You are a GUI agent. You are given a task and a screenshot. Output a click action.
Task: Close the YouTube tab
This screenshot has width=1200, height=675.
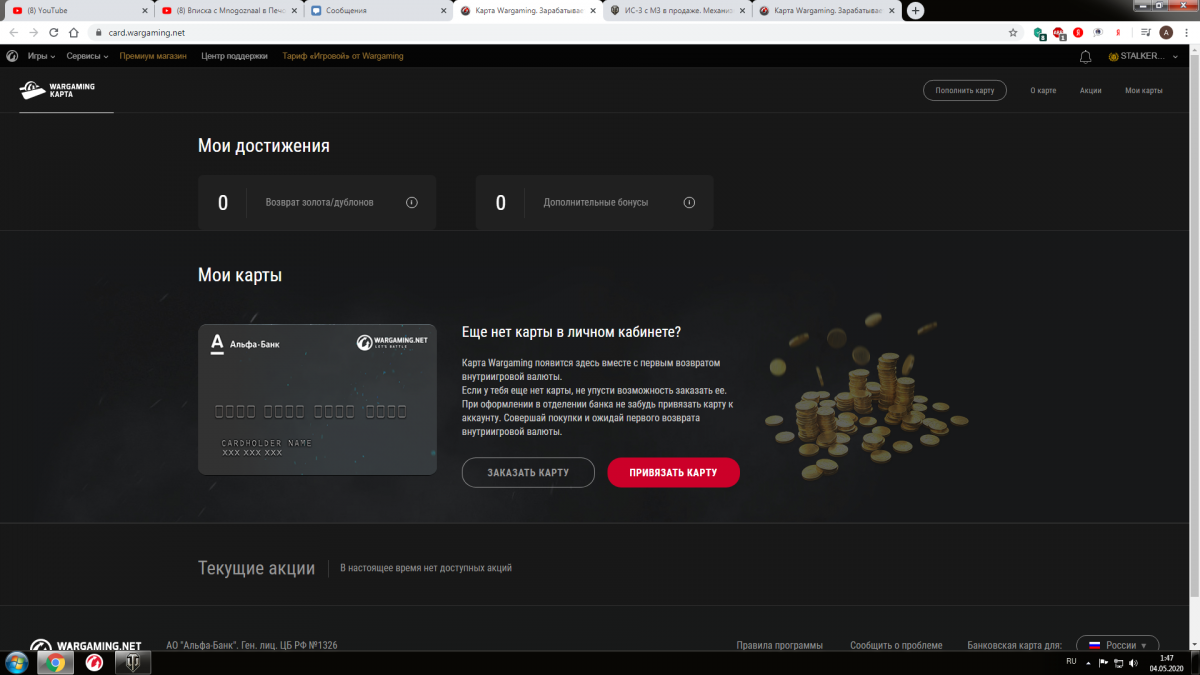[144, 10]
